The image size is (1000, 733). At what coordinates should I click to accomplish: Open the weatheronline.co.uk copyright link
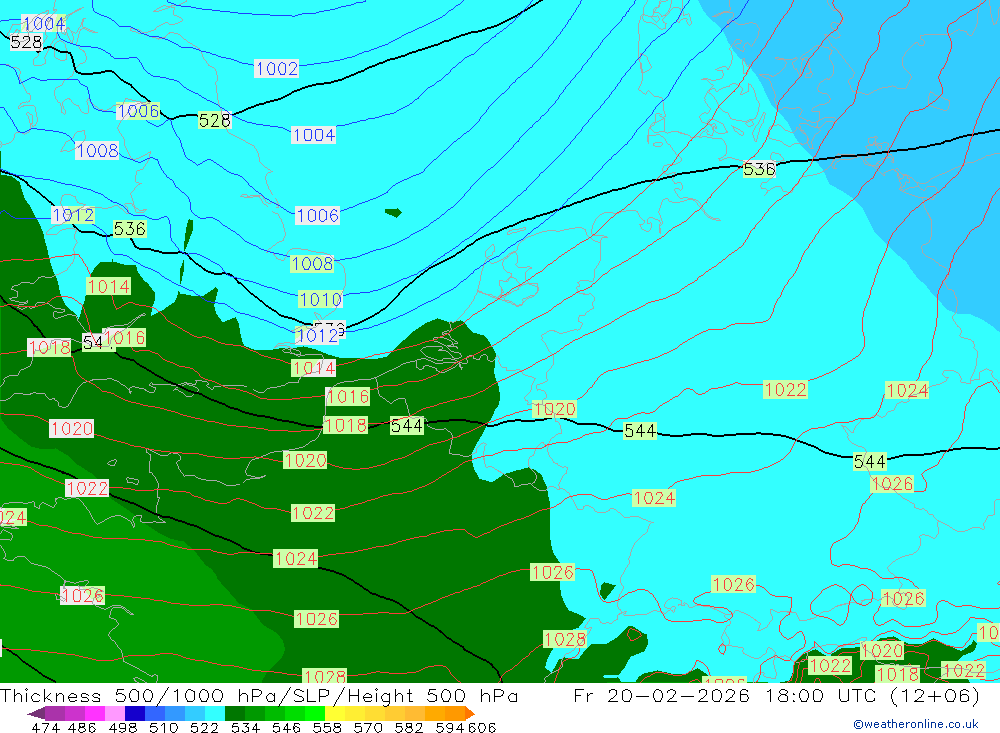pyautogui.click(x=916, y=724)
